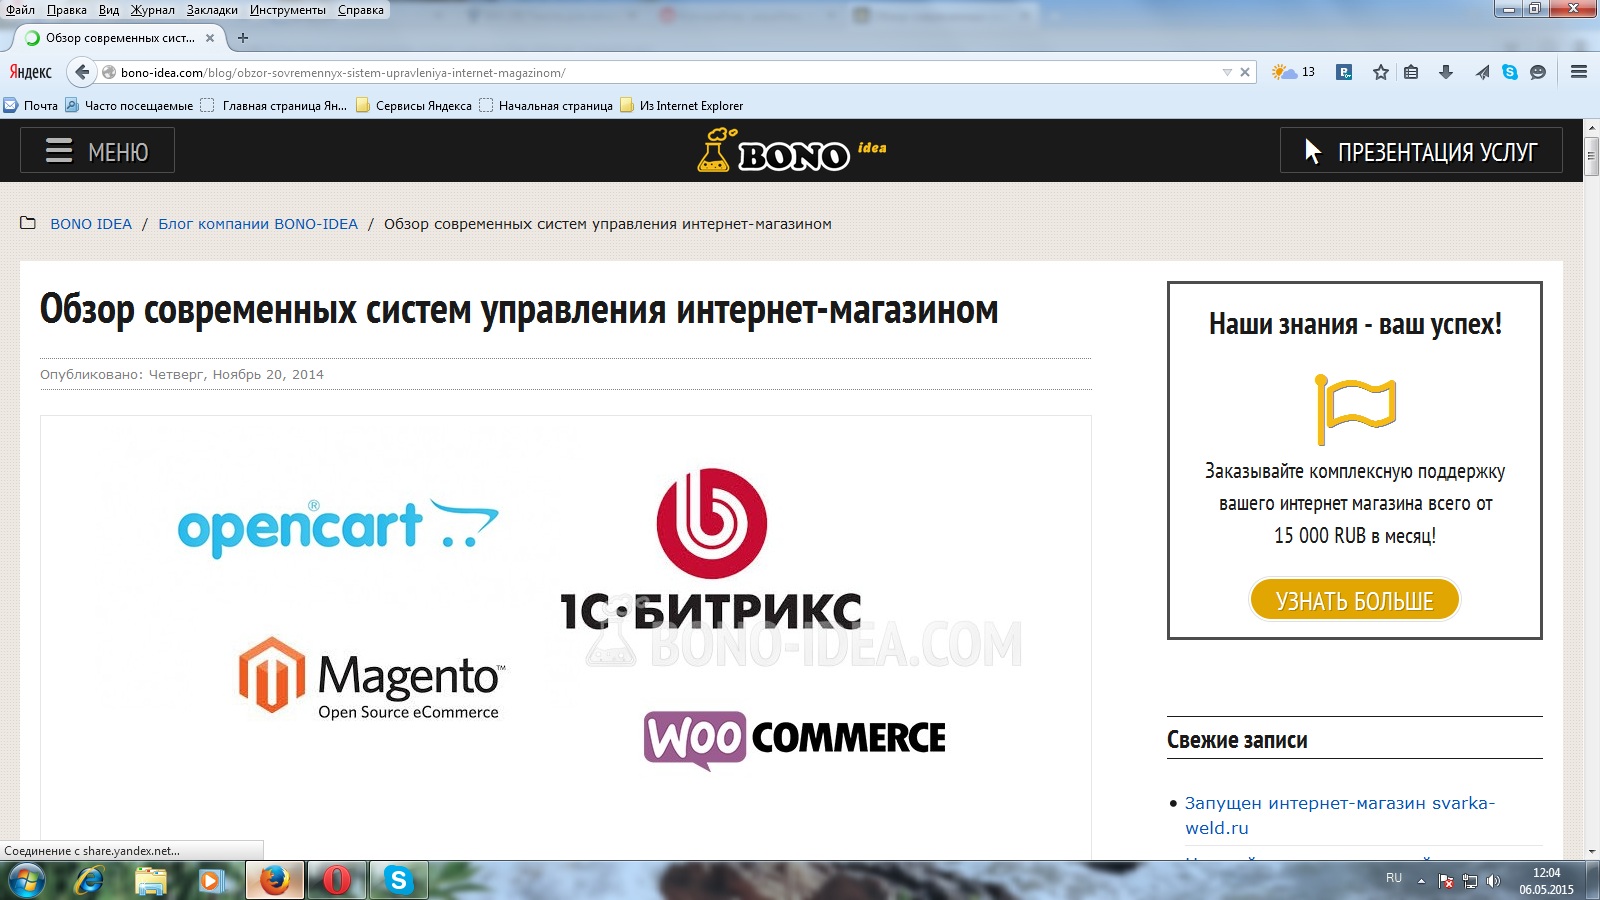Open the Закладки menu
The width and height of the screenshot is (1600, 900).
tap(212, 10)
